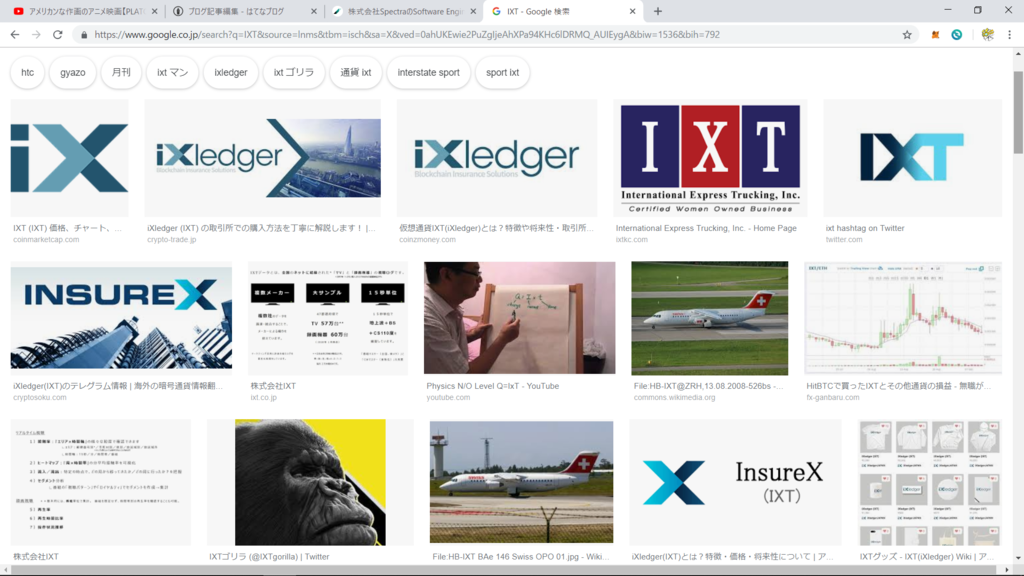Click the browser forward arrow

tap(36, 35)
